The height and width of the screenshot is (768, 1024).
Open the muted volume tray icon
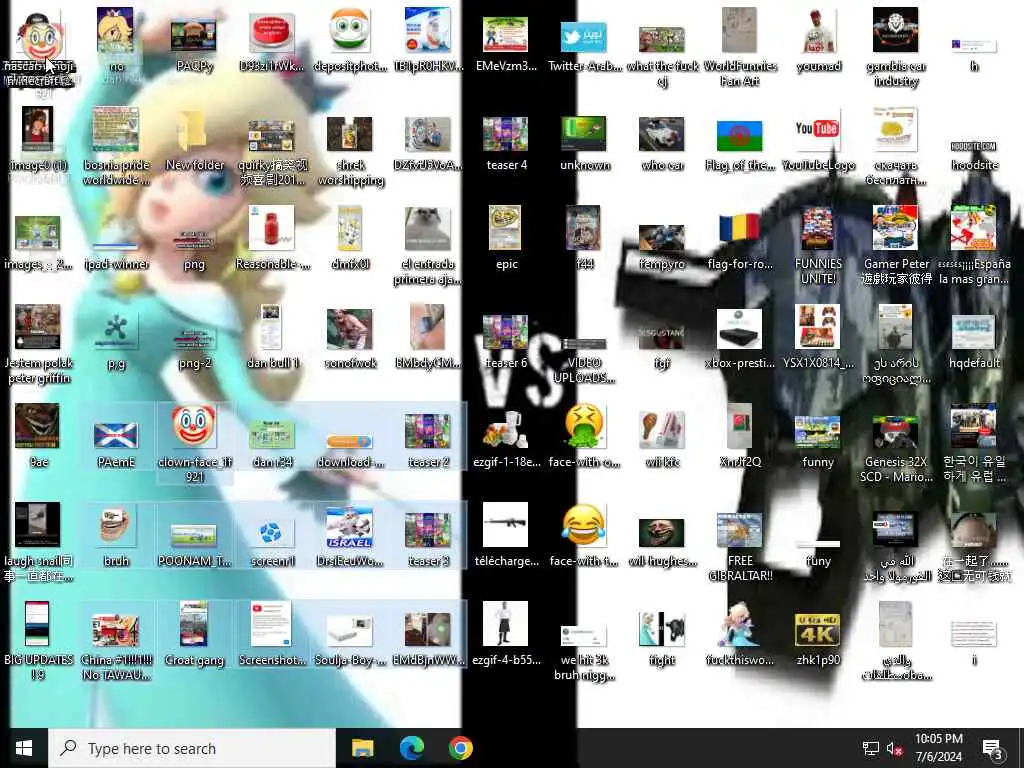pyautogui.click(x=895, y=748)
